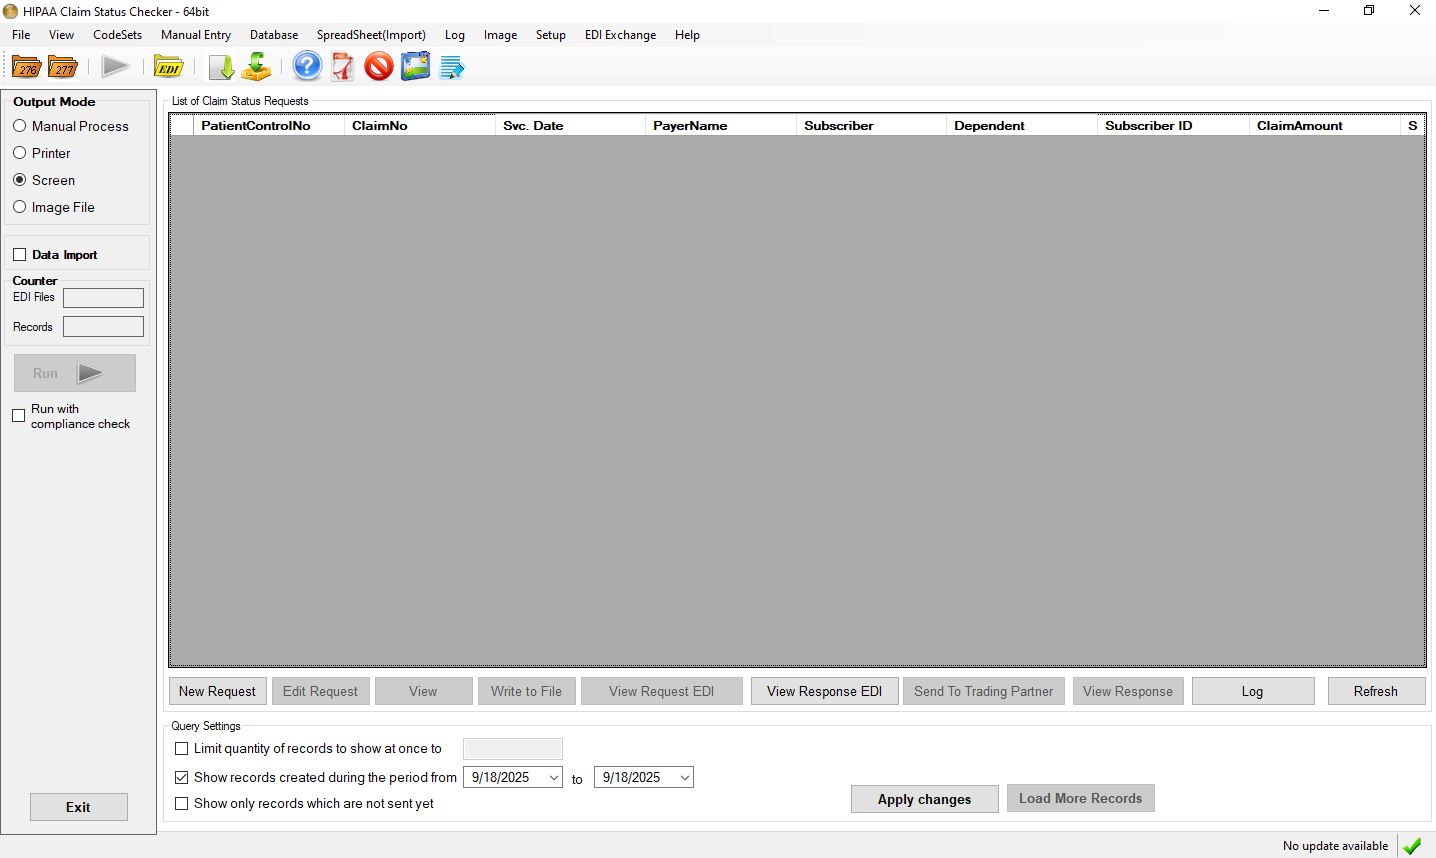Click the Run button

pos(75,373)
